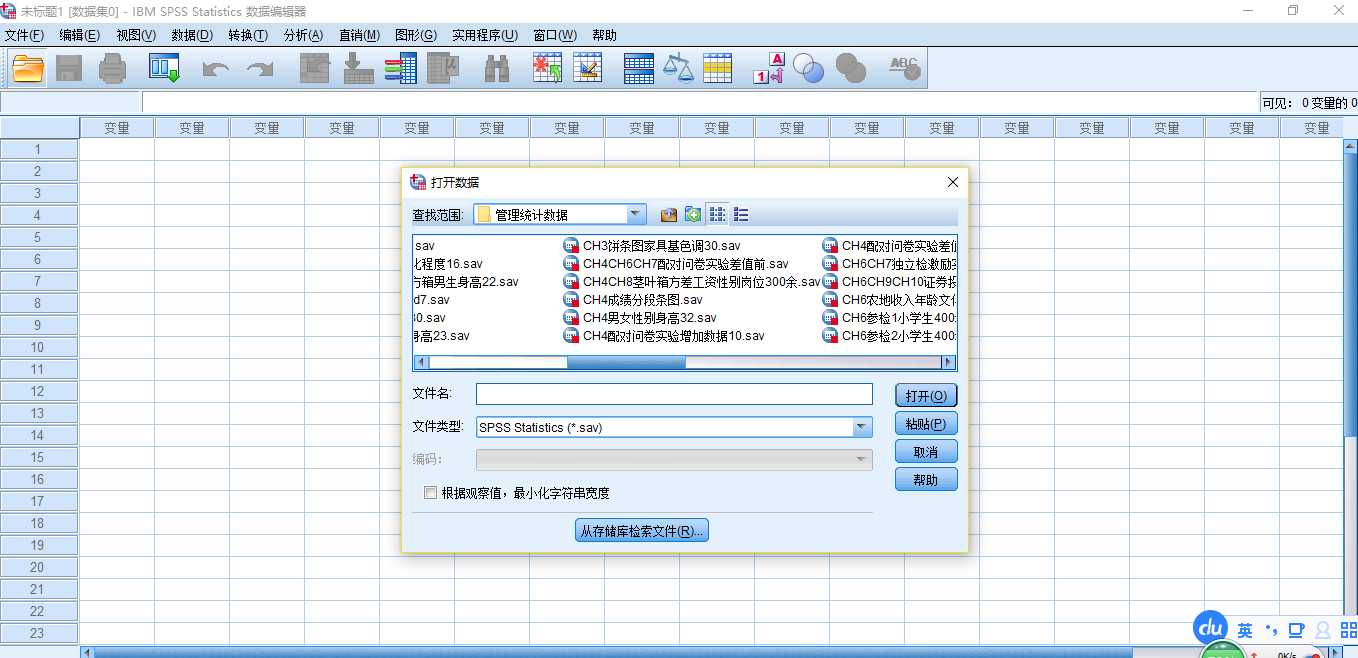Select the file starting with CH6CH9CH10证券
Screen dimensions: 1358x658
(890, 282)
